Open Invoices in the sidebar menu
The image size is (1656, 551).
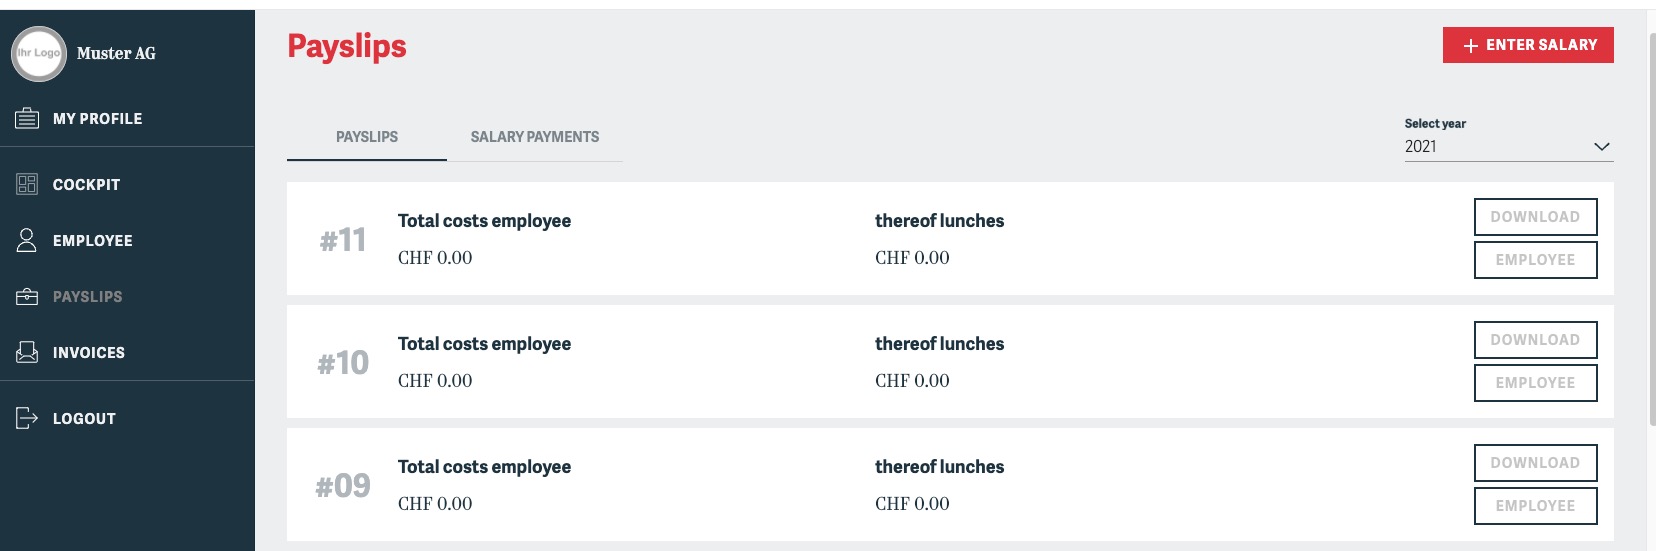(x=89, y=353)
